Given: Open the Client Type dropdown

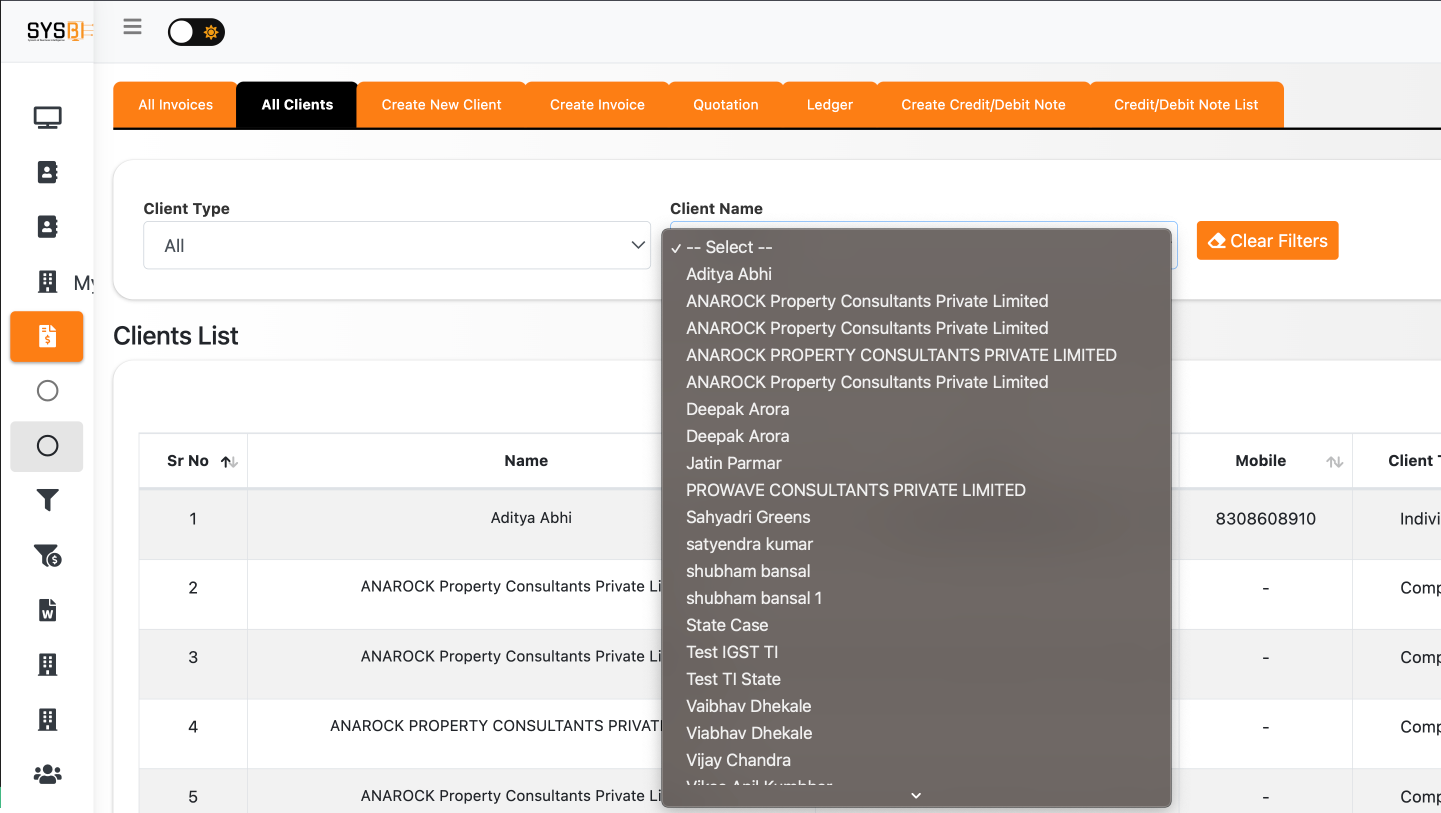Looking at the screenshot, I should (x=397, y=246).
